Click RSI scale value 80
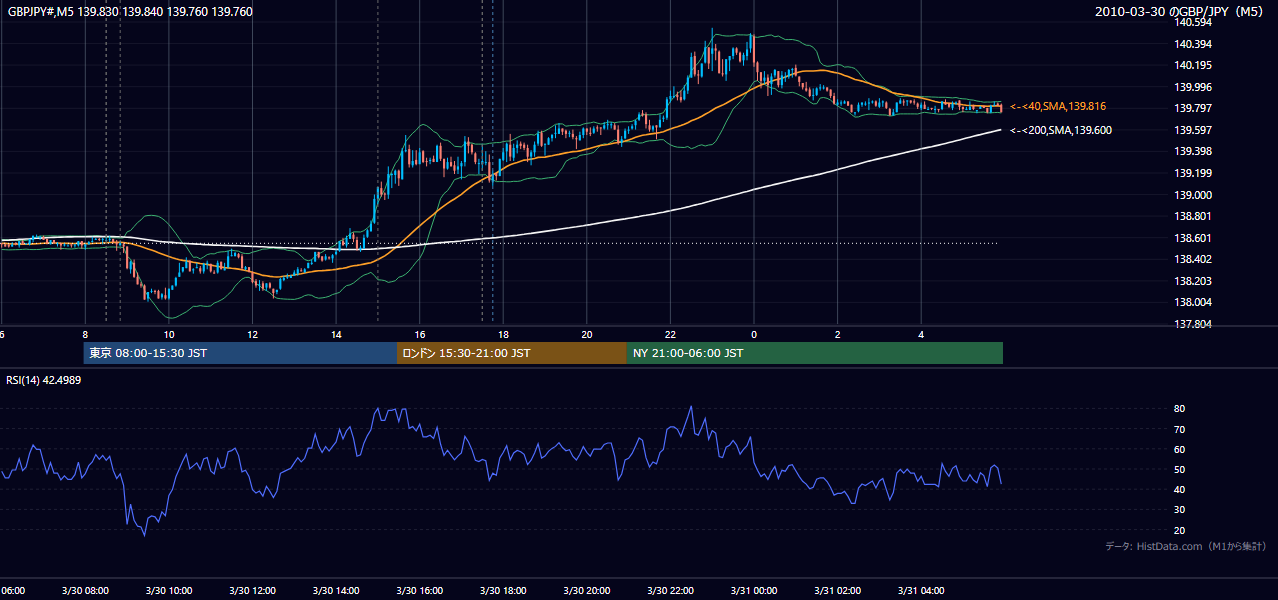Image resolution: width=1278 pixels, height=600 pixels. [x=1180, y=409]
